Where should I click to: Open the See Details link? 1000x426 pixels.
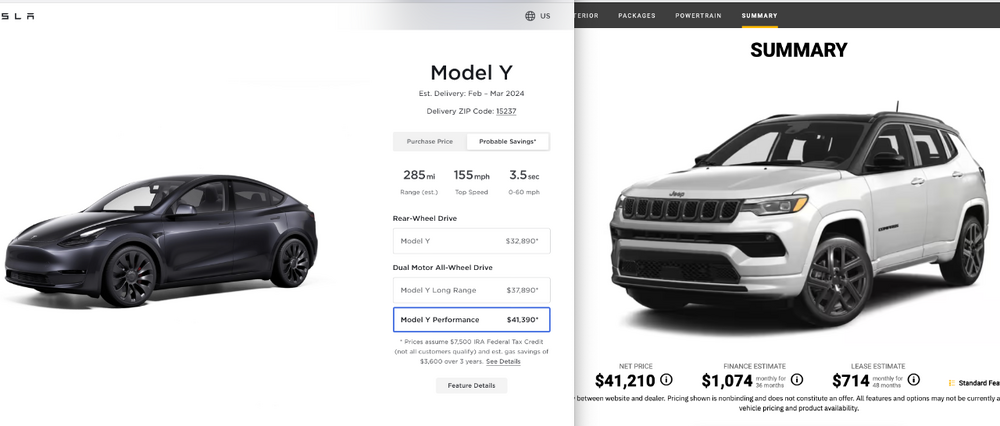click(x=503, y=361)
